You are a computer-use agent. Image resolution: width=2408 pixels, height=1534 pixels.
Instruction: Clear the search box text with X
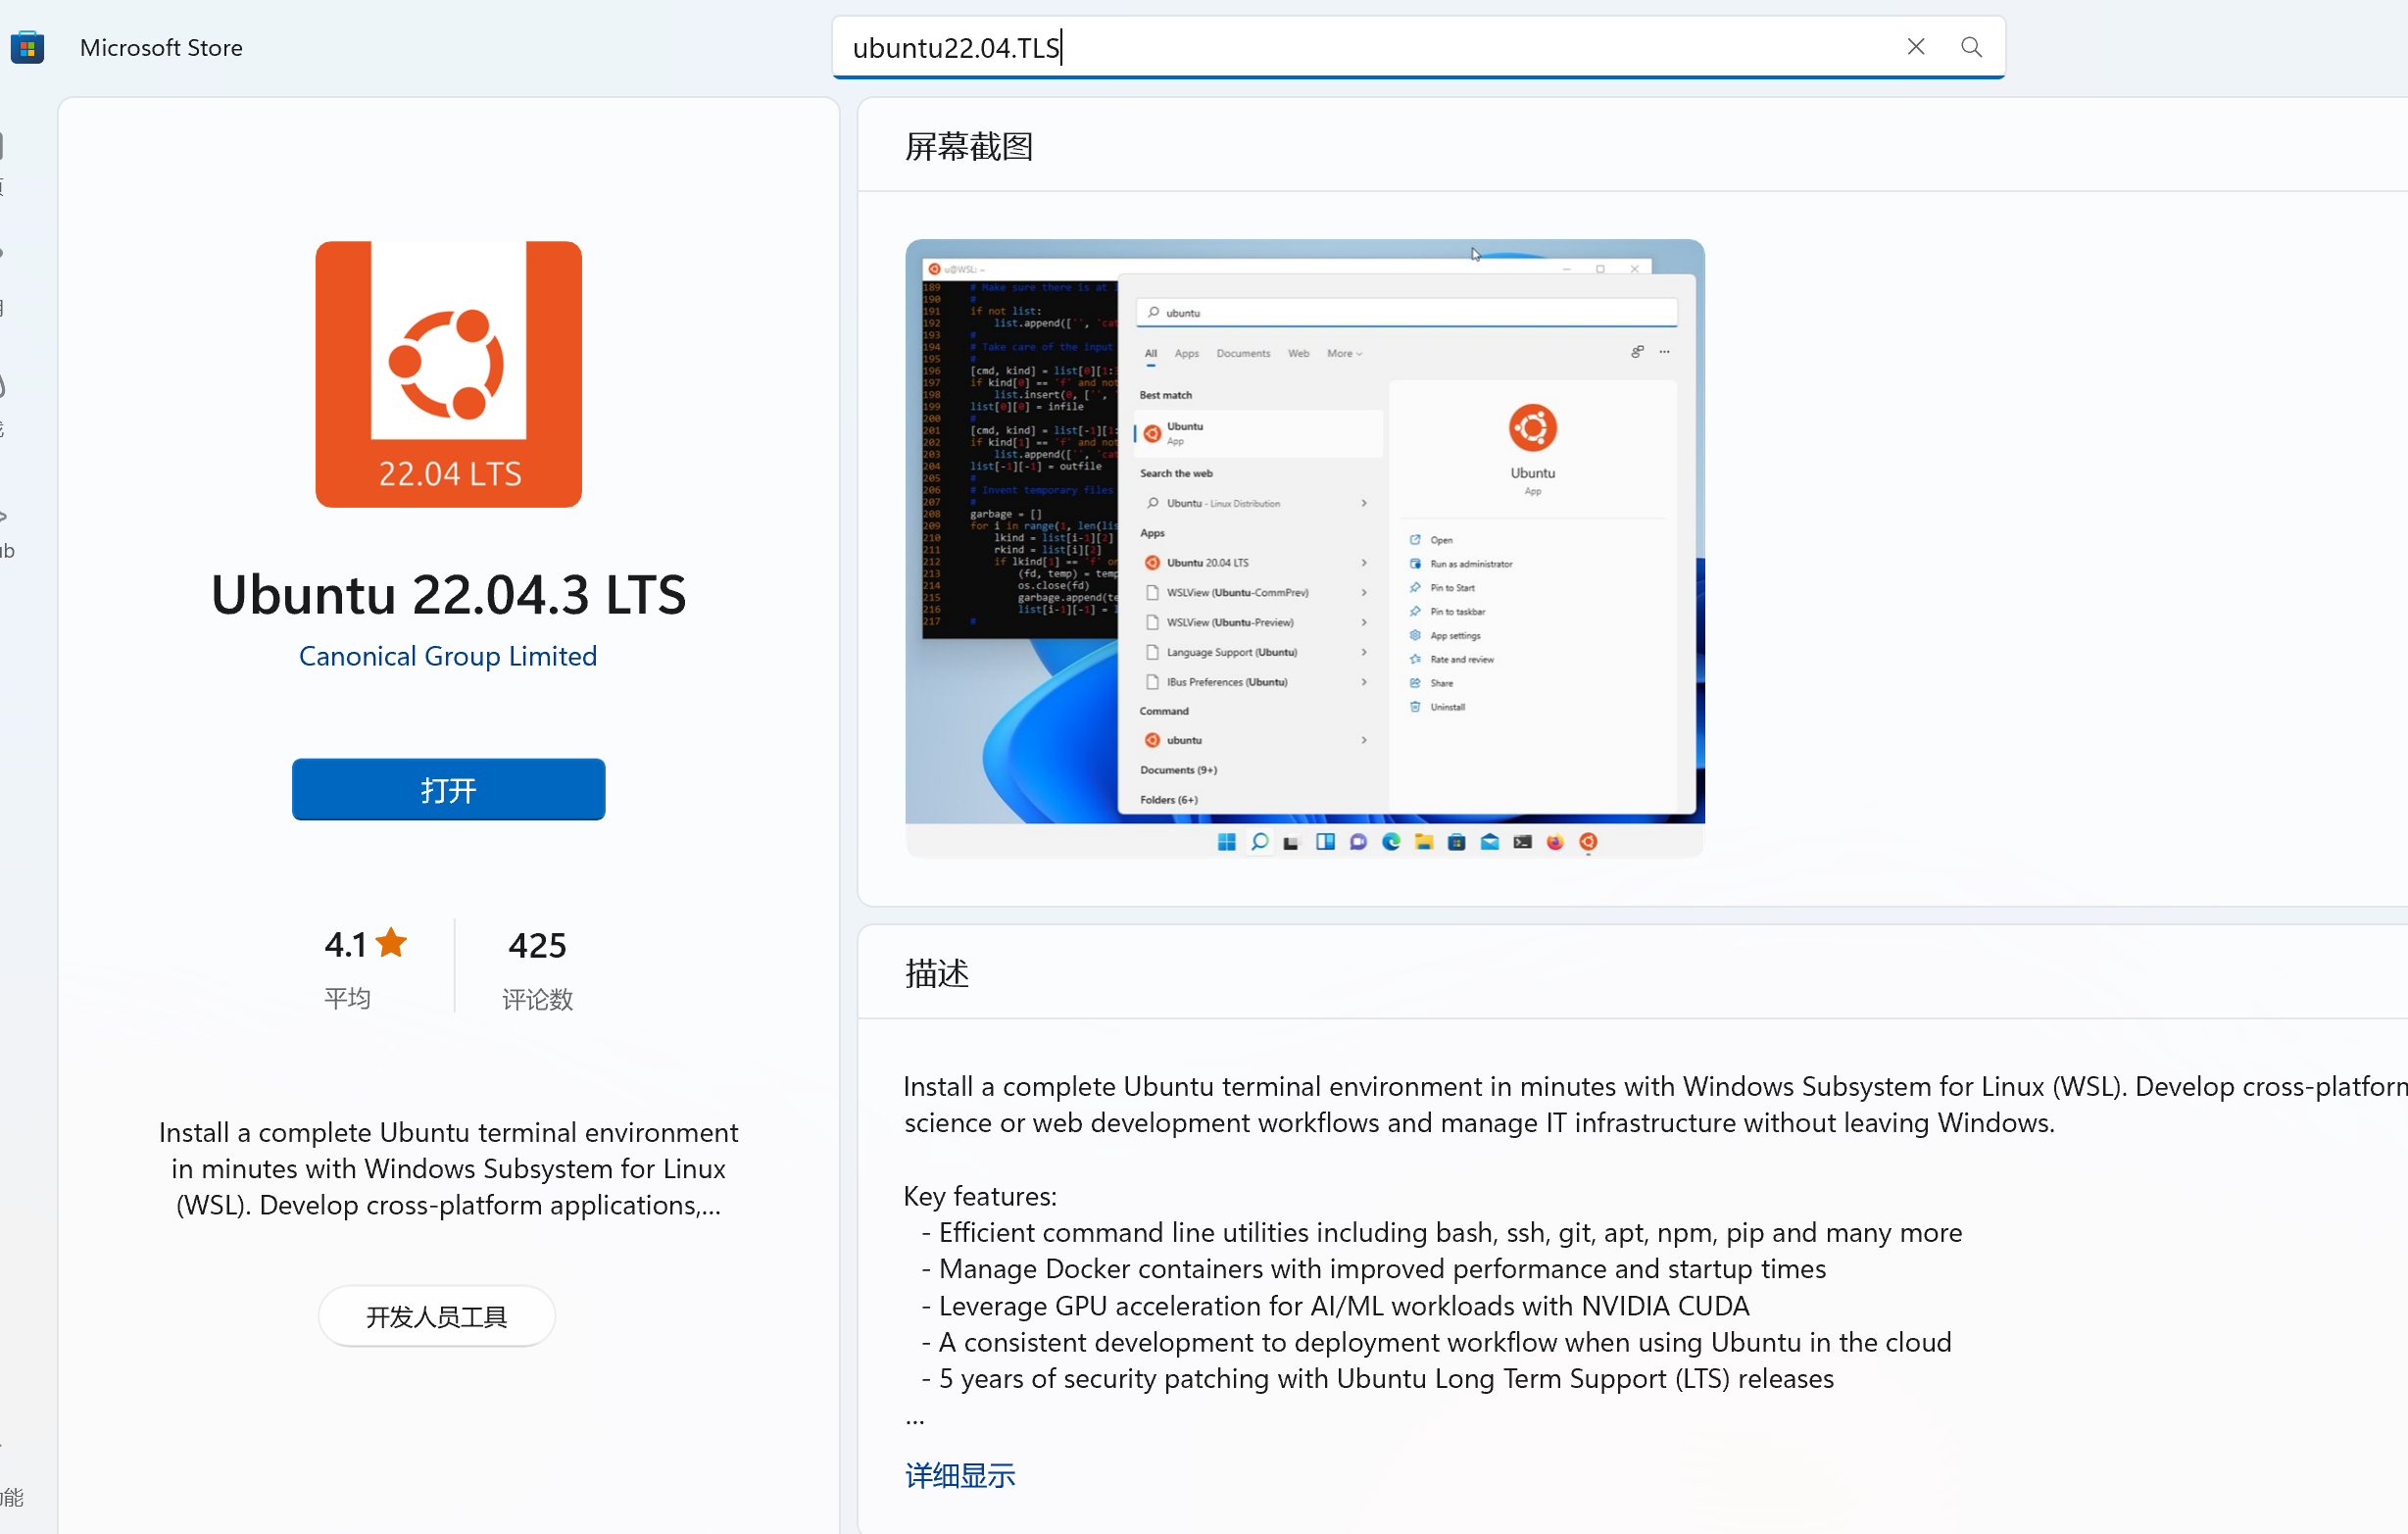pos(1915,47)
